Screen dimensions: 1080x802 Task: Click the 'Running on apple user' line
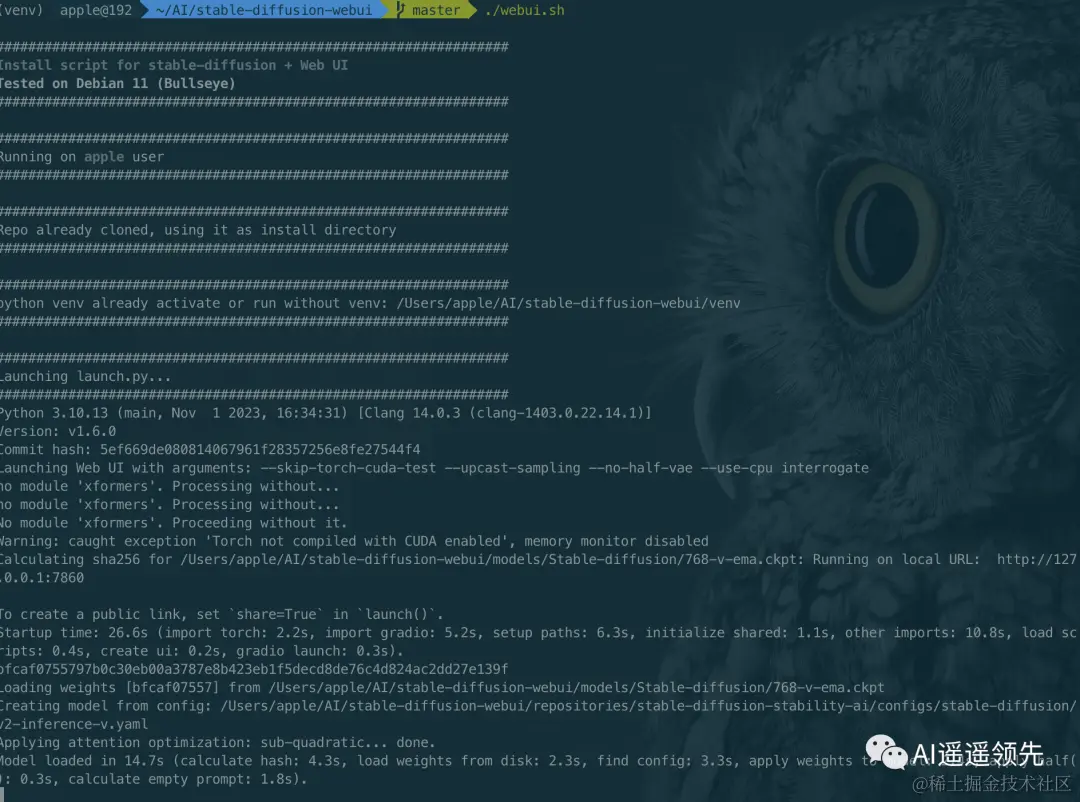coord(82,156)
